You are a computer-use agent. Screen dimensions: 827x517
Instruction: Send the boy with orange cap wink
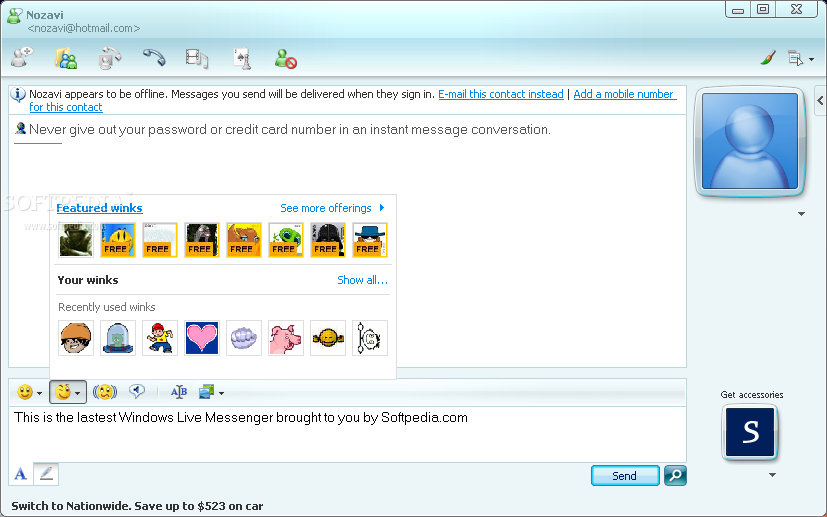(x=76, y=338)
